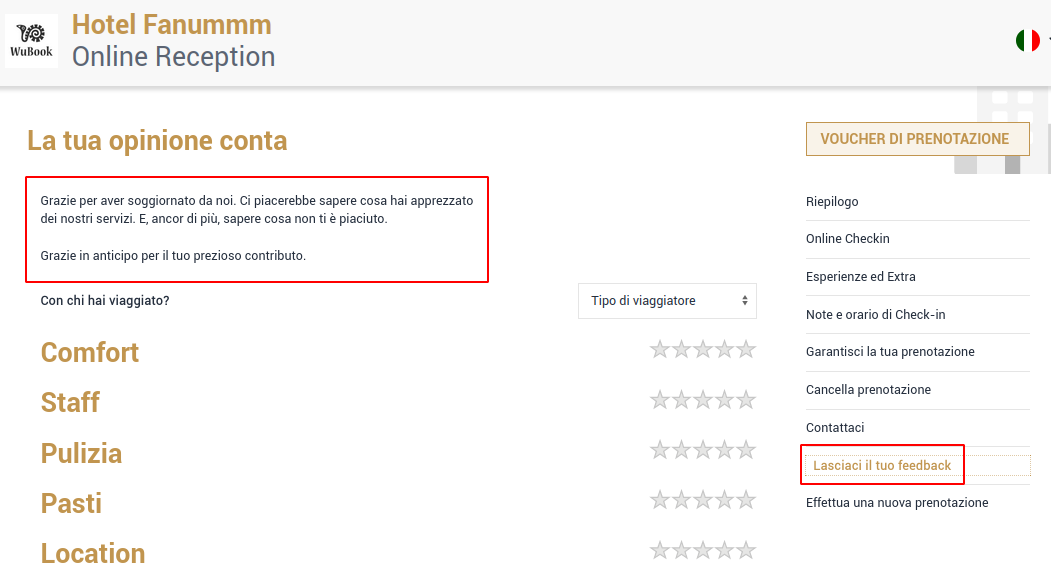Give Location a two-star rating
This screenshot has height=579, width=1051.
click(682, 550)
